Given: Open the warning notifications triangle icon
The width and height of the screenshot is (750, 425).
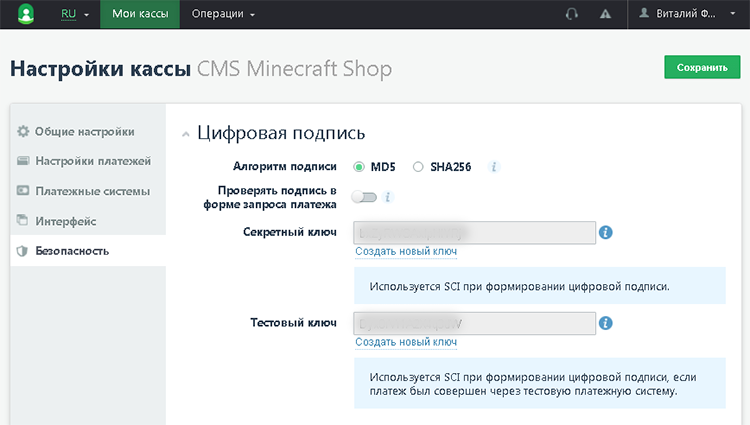Looking at the screenshot, I should (605, 14).
